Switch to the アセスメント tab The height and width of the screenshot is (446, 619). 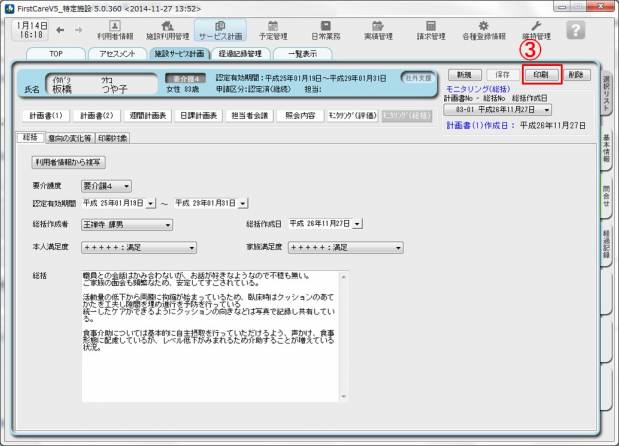117,54
